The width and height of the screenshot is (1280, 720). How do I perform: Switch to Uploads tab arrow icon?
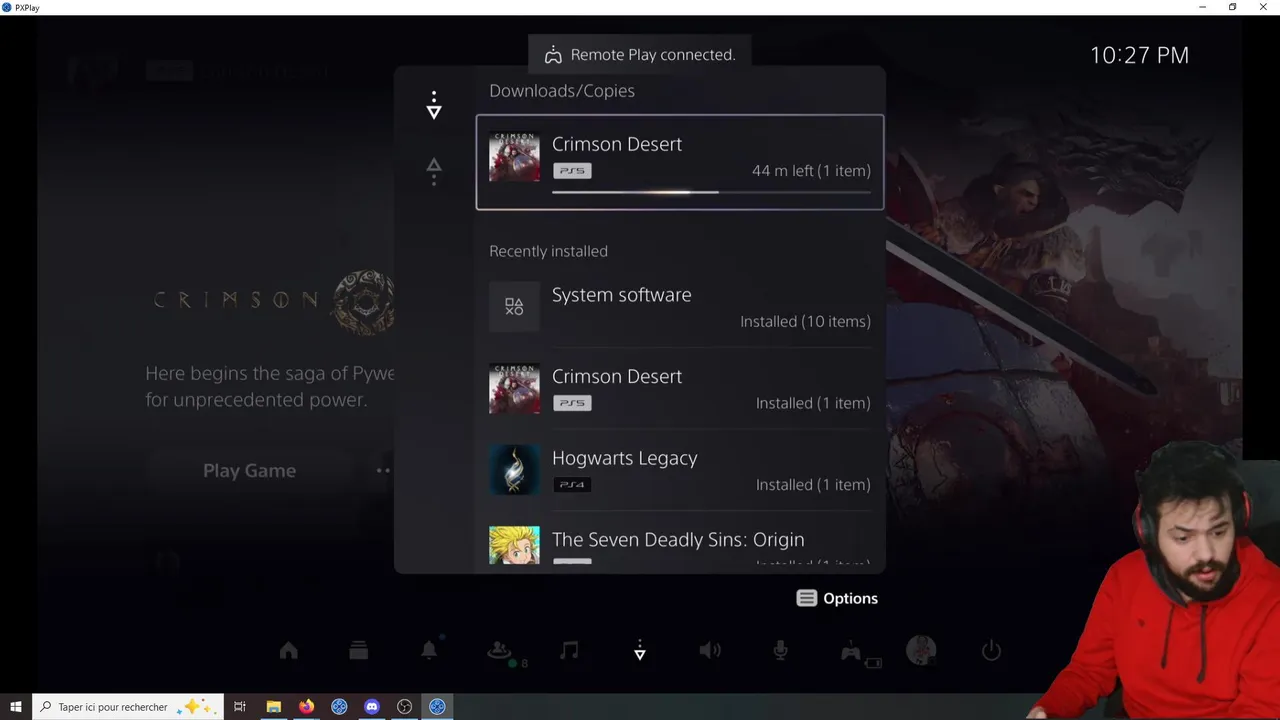434,171
